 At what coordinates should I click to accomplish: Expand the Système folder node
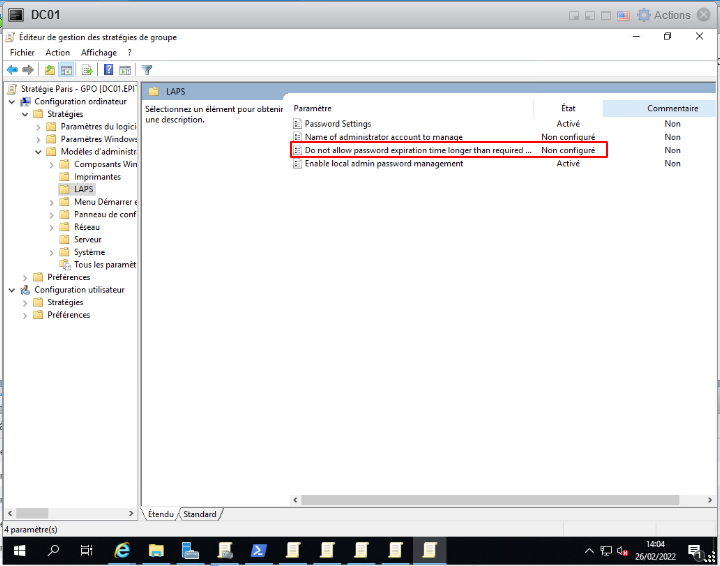[52, 252]
